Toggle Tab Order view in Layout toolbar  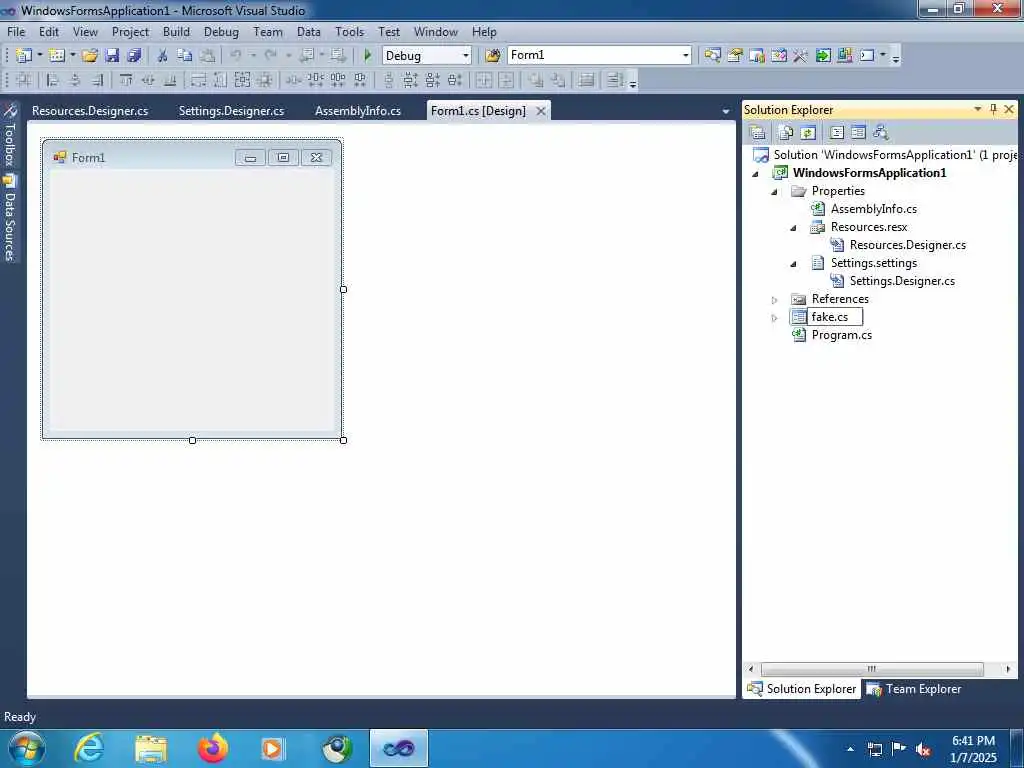[615, 80]
